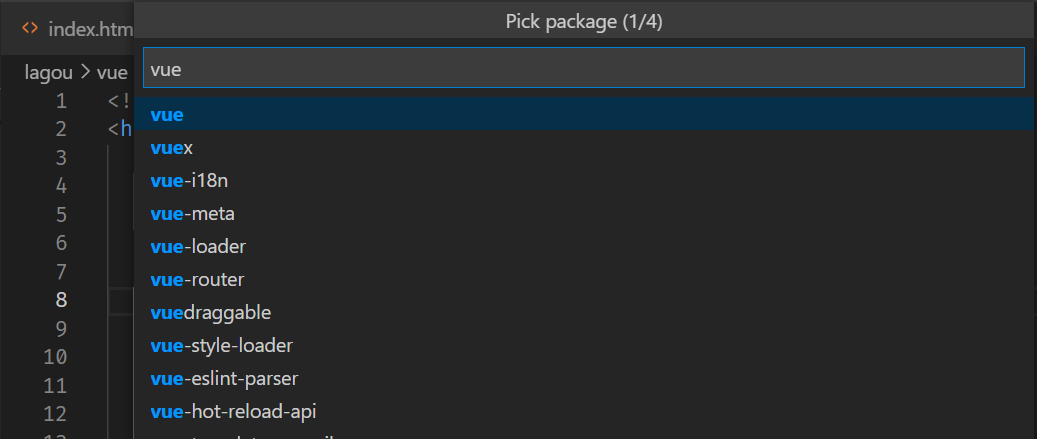Select vue-loader in the list

click(x=585, y=247)
